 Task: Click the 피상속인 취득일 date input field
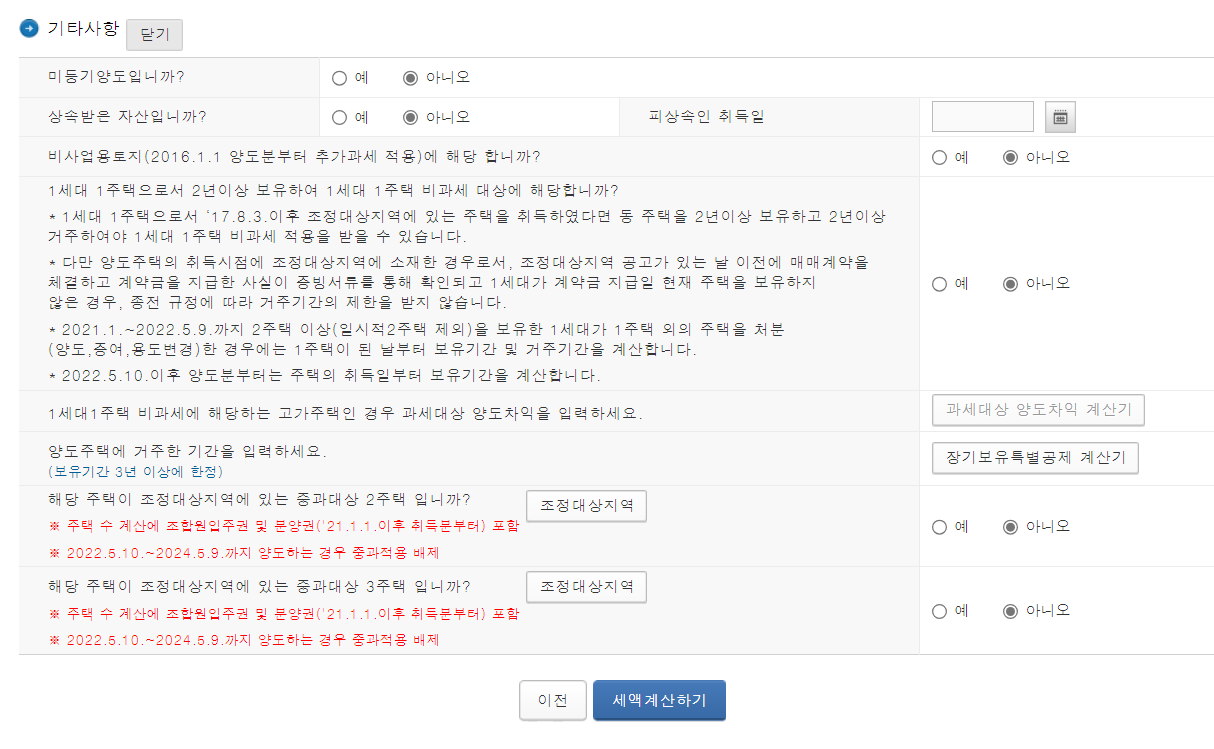click(x=982, y=116)
